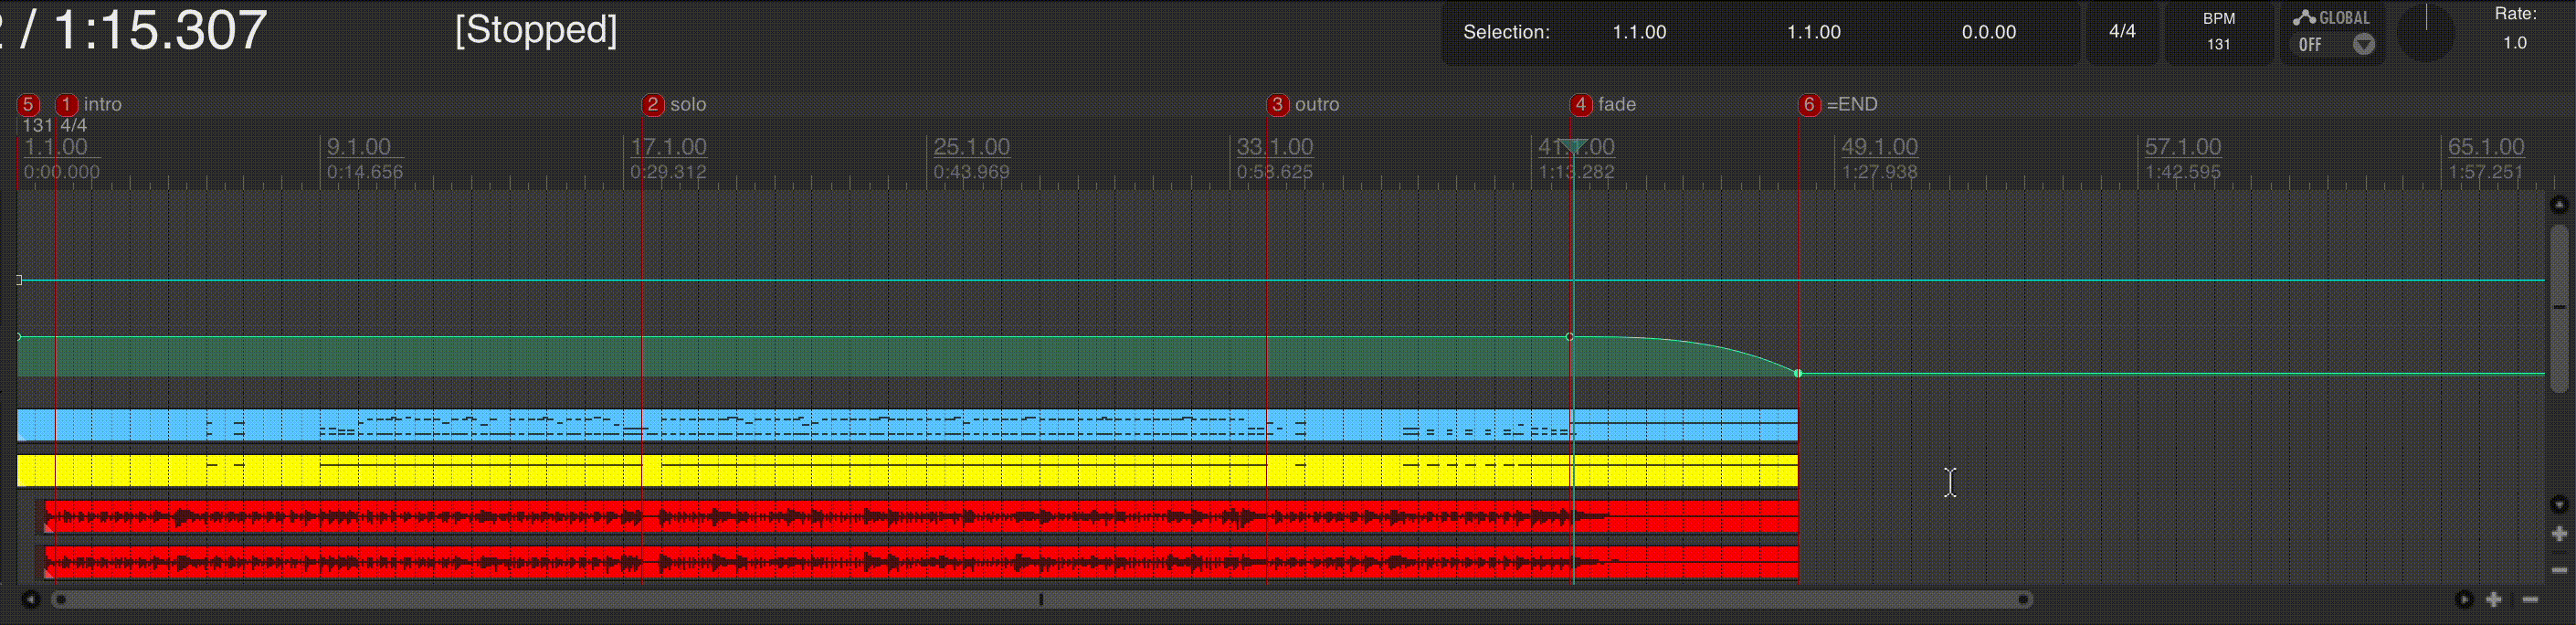Click the horizontal zoom out minus button
This screenshot has height=625, width=2576.
click(x=2530, y=599)
